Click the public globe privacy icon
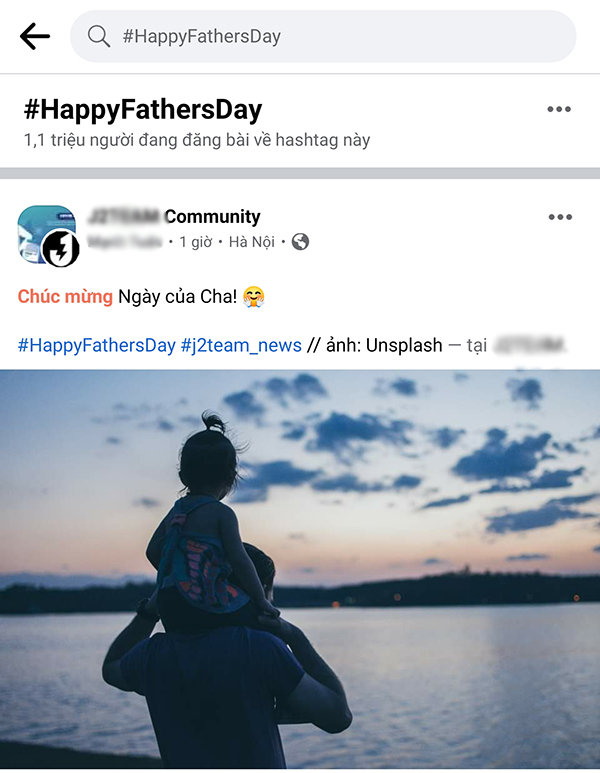Screen dimensions: 600x773 pyautogui.click(x=300, y=242)
